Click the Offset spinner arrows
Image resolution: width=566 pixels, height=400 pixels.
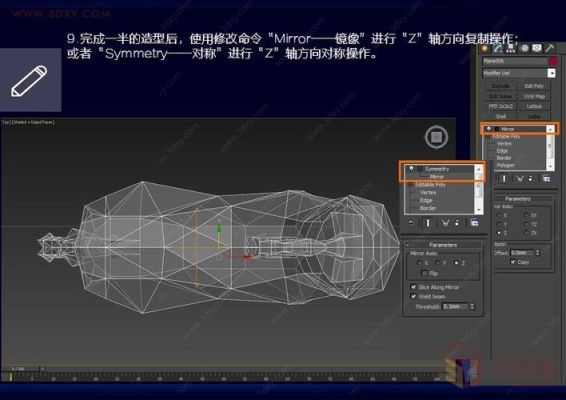538,253
